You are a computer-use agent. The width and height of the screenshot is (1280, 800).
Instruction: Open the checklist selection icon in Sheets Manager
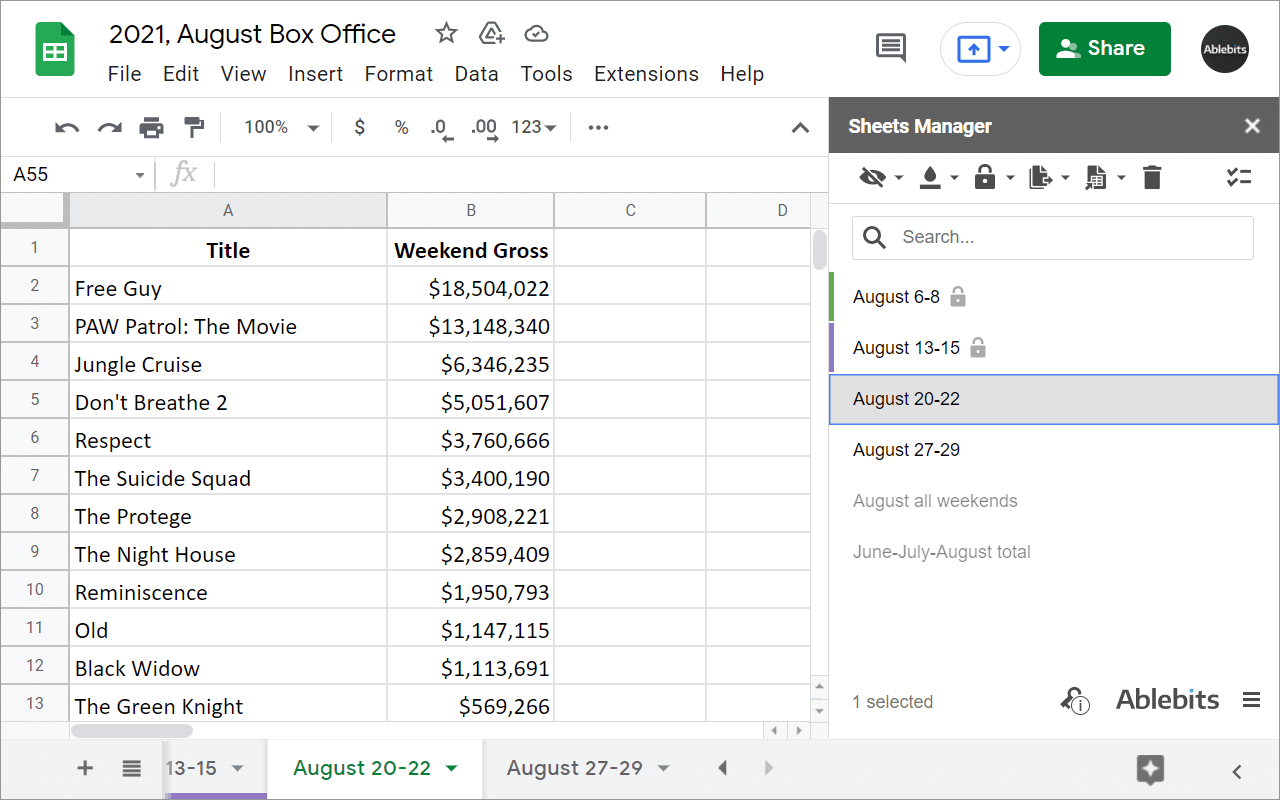coord(1239,177)
